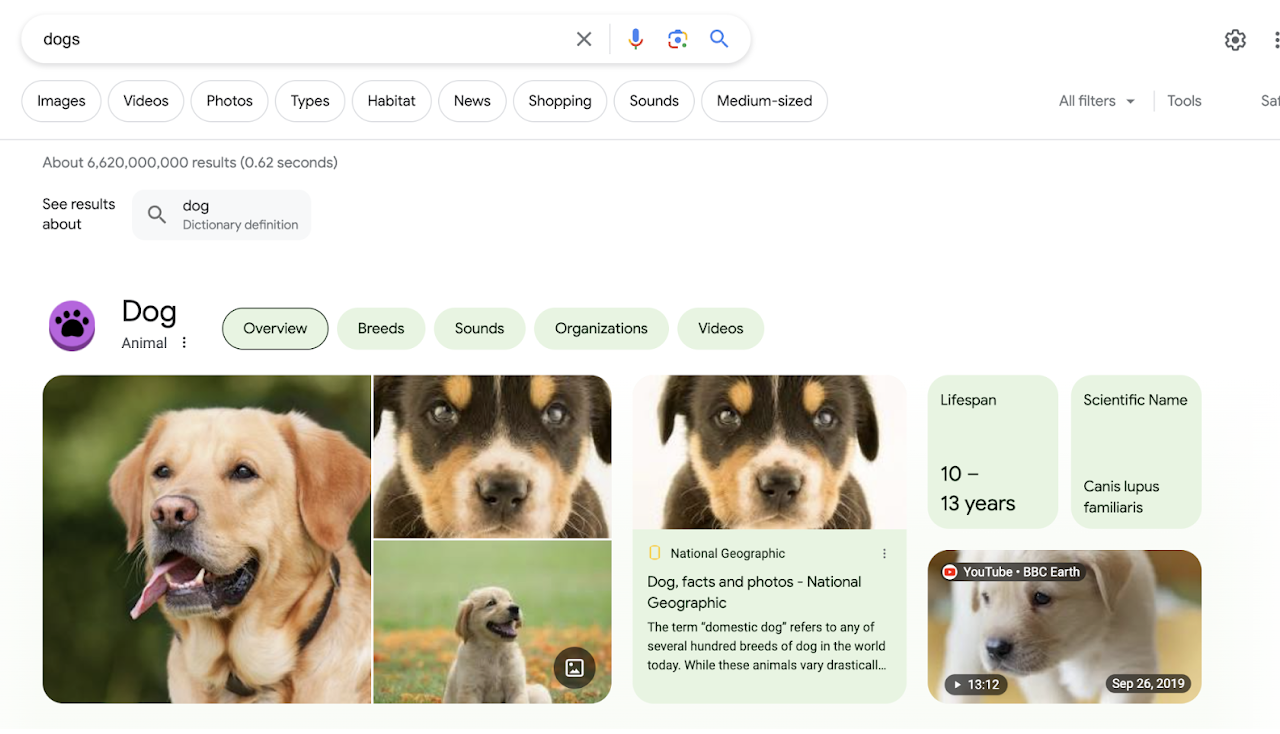This screenshot has height=734, width=1280.
Task: Open the Quick Settings gear icon
Action: [1235, 39]
